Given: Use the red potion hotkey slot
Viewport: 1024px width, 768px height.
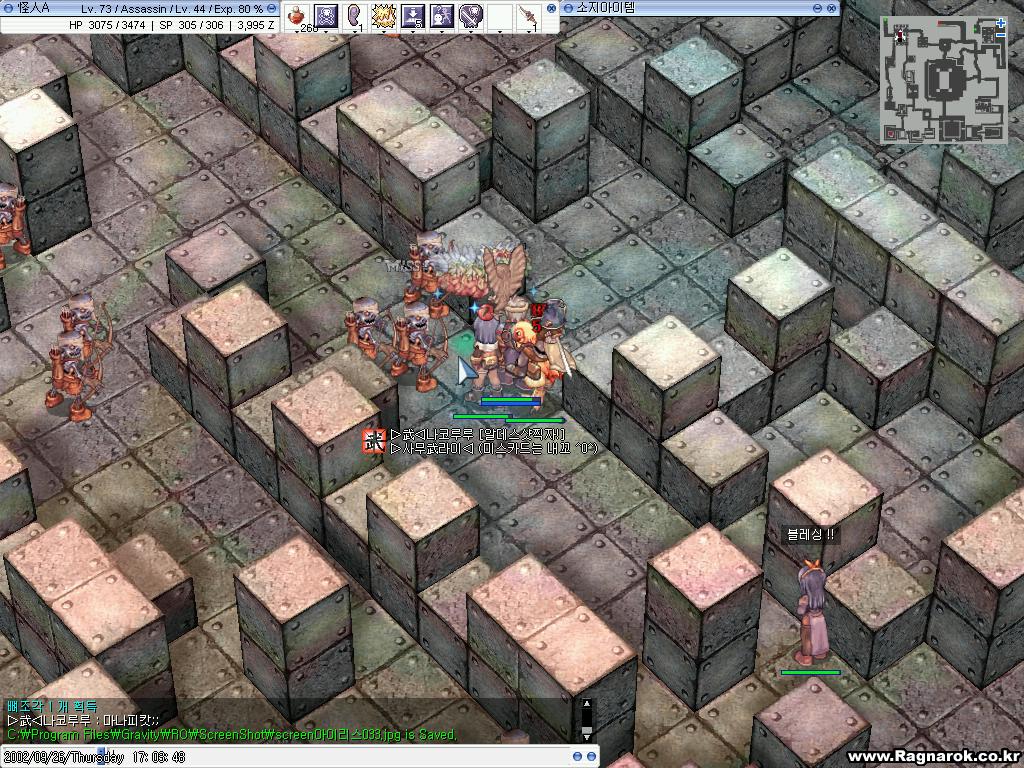Looking at the screenshot, I should pyautogui.click(x=298, y=16).
